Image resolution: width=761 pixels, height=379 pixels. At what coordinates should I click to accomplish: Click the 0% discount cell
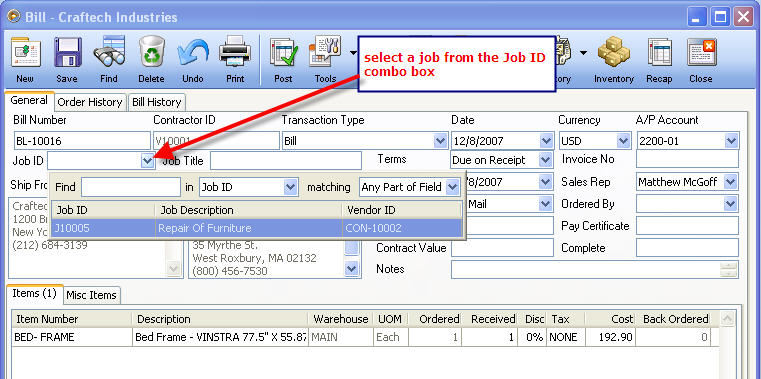pyautogui.click(x=532, y=337)
